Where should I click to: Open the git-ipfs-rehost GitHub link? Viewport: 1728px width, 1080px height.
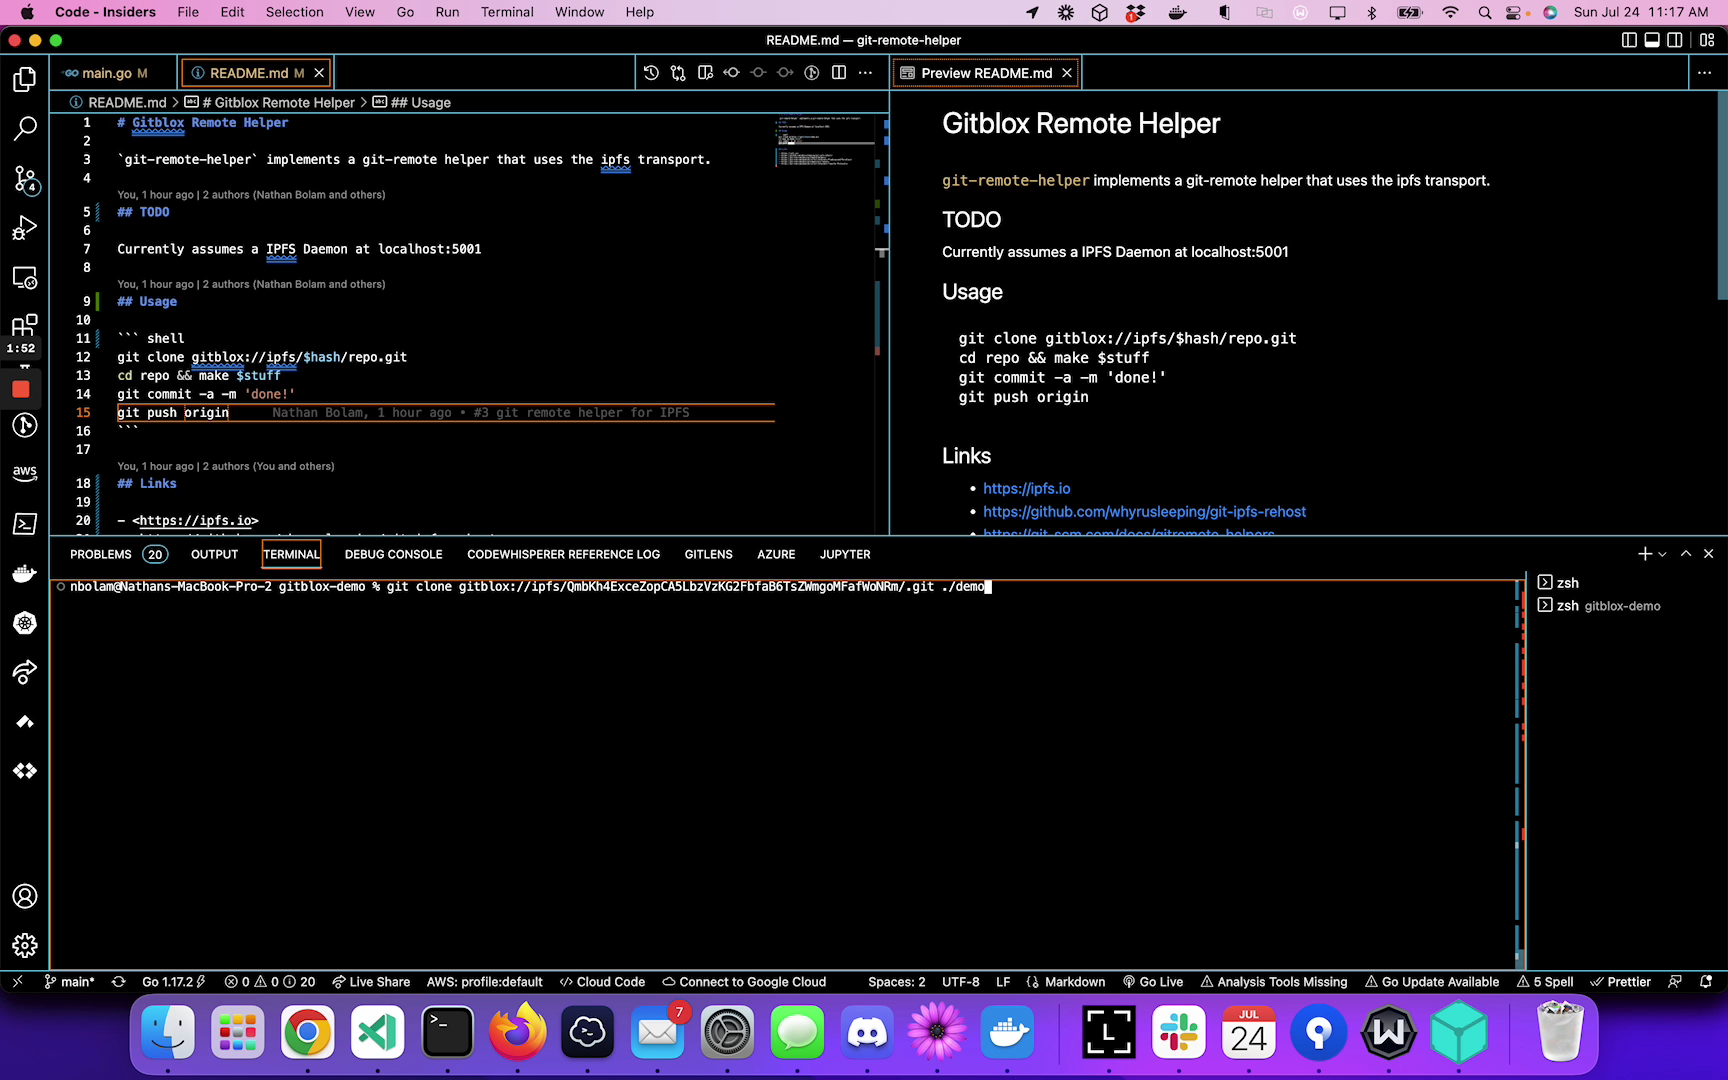1144,511
